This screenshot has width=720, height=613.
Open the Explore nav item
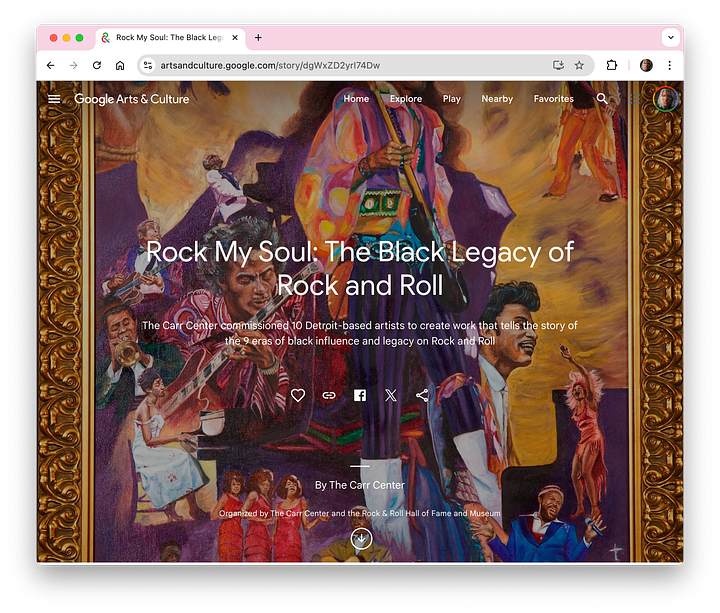(x=406, y=99)
